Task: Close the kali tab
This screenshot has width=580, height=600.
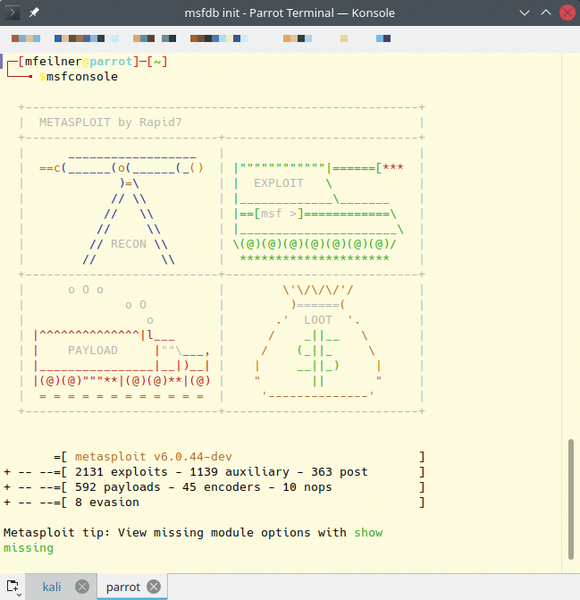Action: 82,587
